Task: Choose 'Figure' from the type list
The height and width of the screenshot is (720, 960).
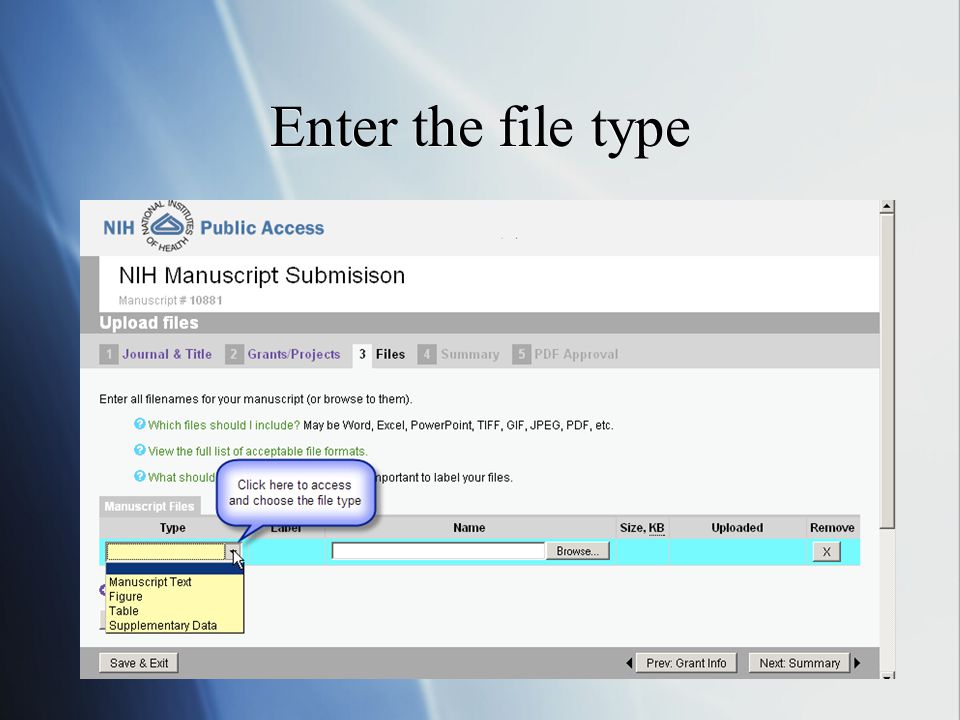Action: (174, 596)
